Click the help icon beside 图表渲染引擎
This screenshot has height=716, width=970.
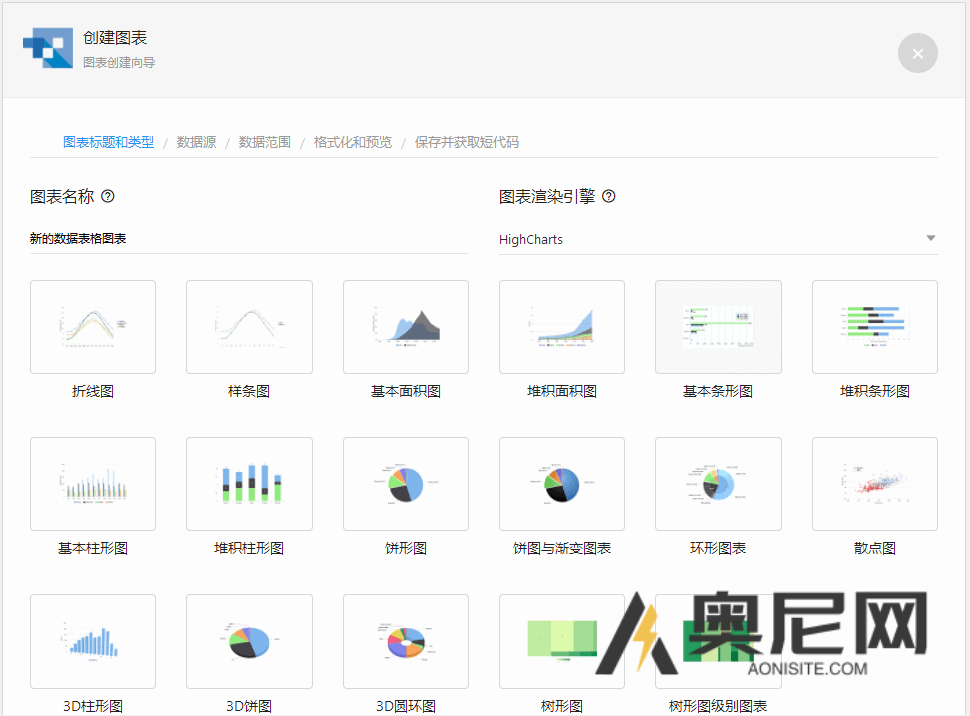click(x=609, y=196)
